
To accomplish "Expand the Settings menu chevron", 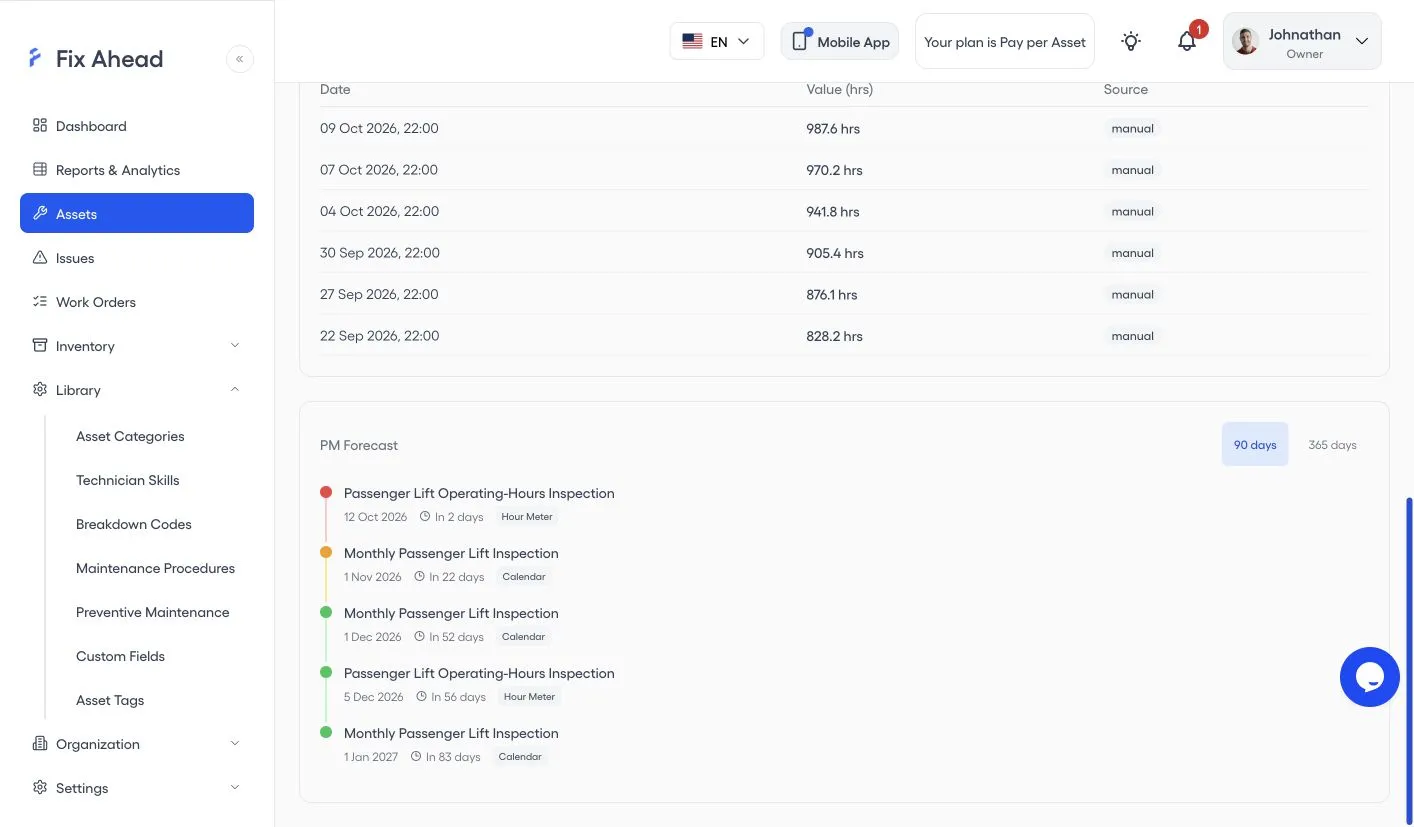I will coord(235,788).
